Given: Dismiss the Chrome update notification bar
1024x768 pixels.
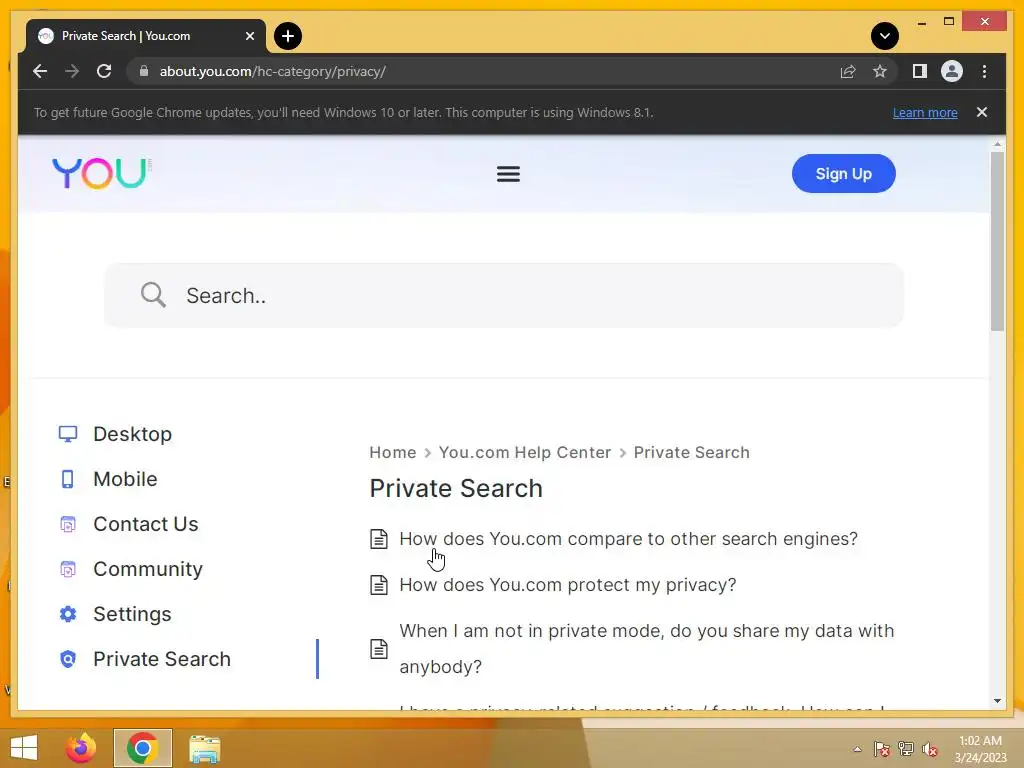Looking at the screenshot, I should 982,112.
